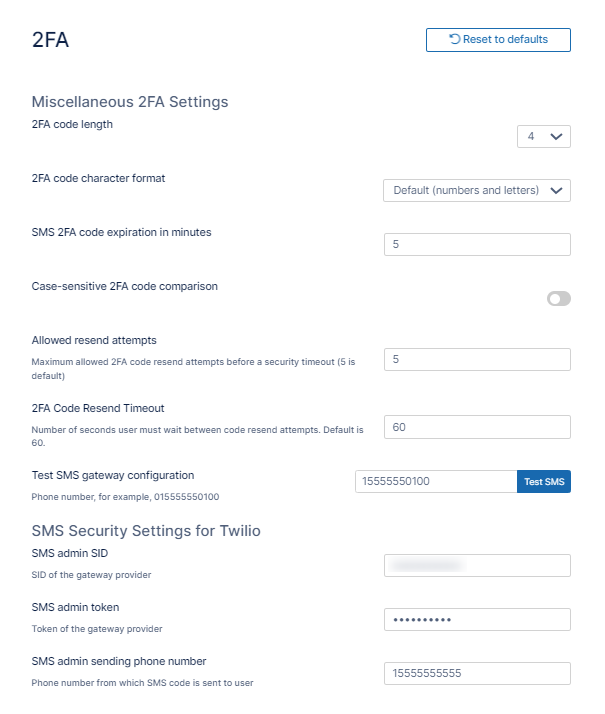
Task: Click the 2FA page title
Action: [50, 40]
